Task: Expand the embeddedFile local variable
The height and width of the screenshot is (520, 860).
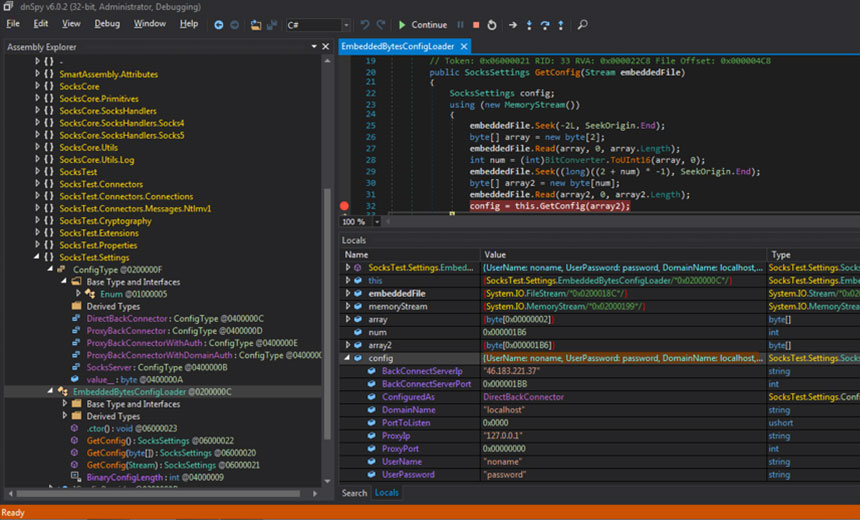Action: (x=347, y=293)
